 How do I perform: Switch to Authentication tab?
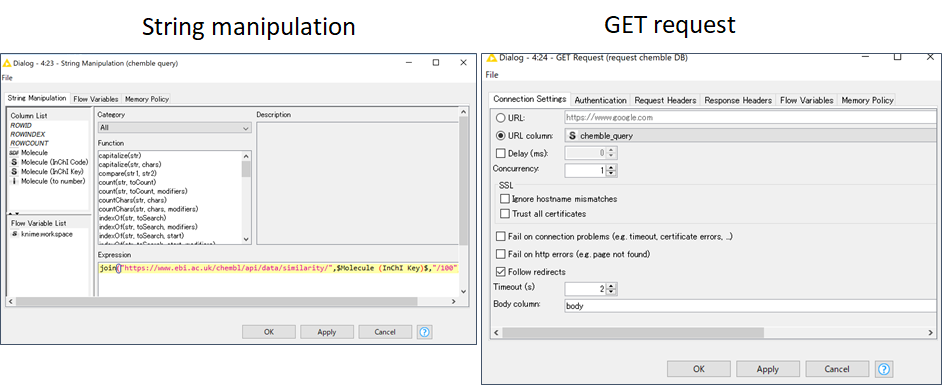tap(600, 100)
